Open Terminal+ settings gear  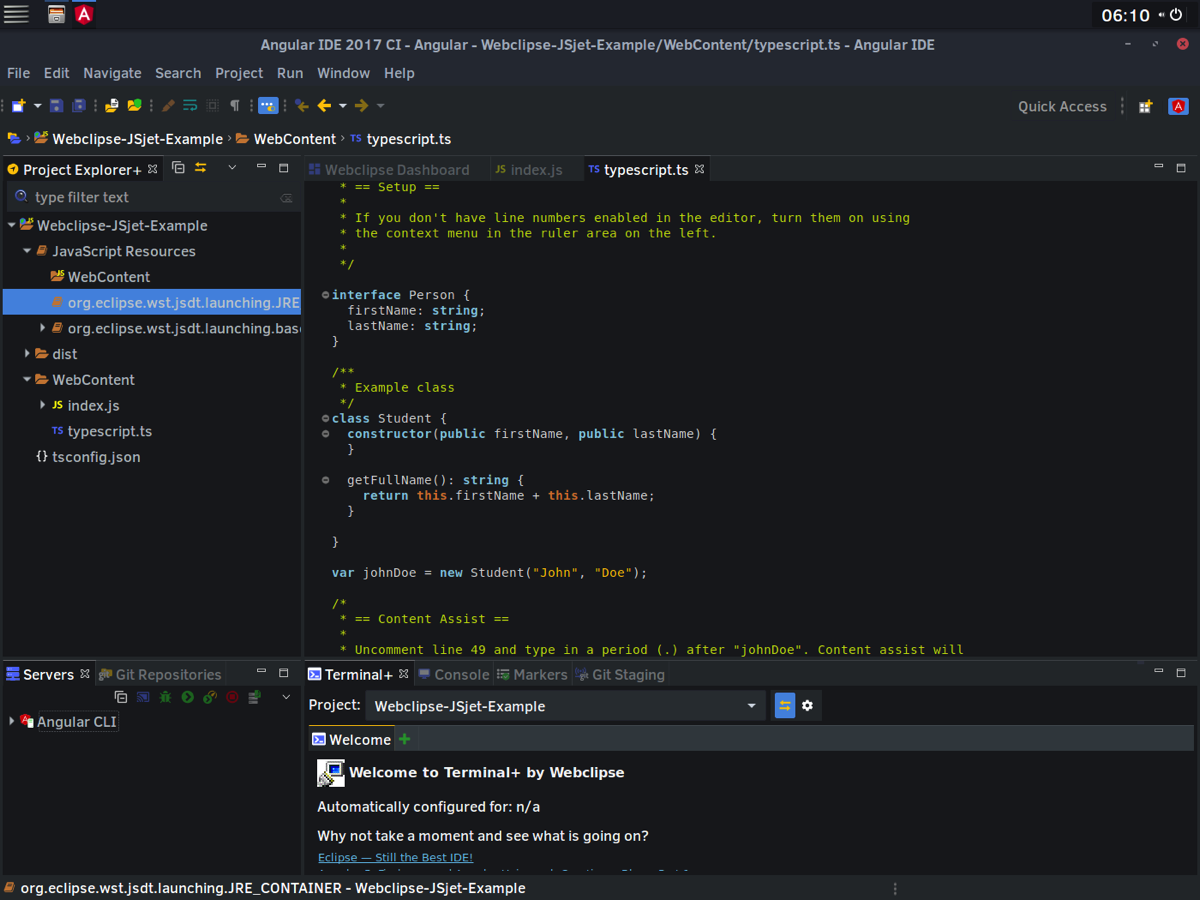point(808,706)
